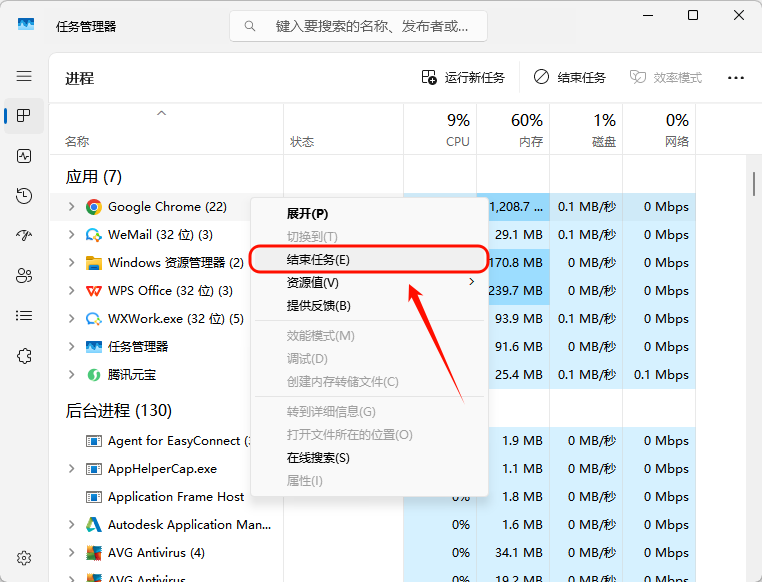Viewport: 762px width, 582px height.
Task: Click 效能模式(M) in context menu
Action: [369, 336]
